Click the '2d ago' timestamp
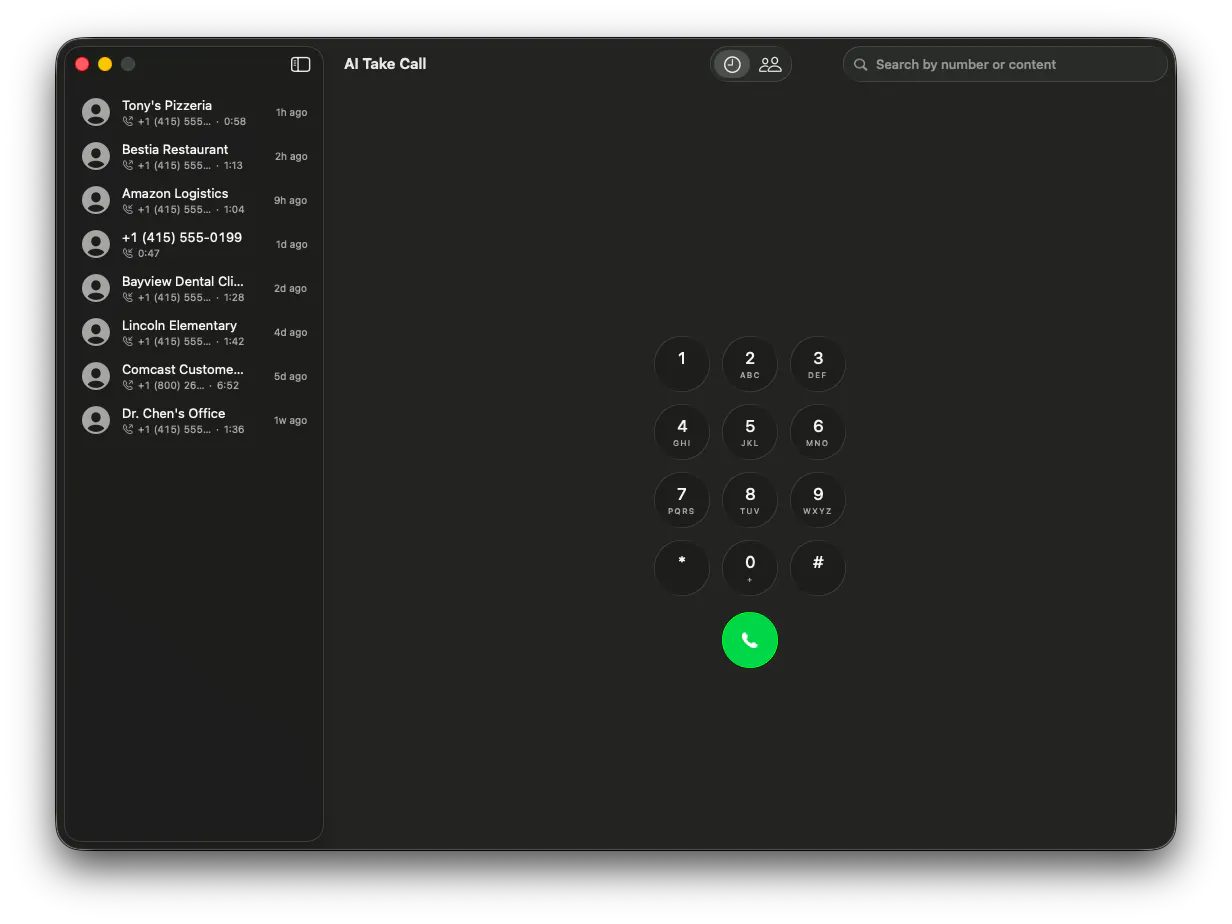The width and height of the screenshot is (1232, 924). [291, 289]
